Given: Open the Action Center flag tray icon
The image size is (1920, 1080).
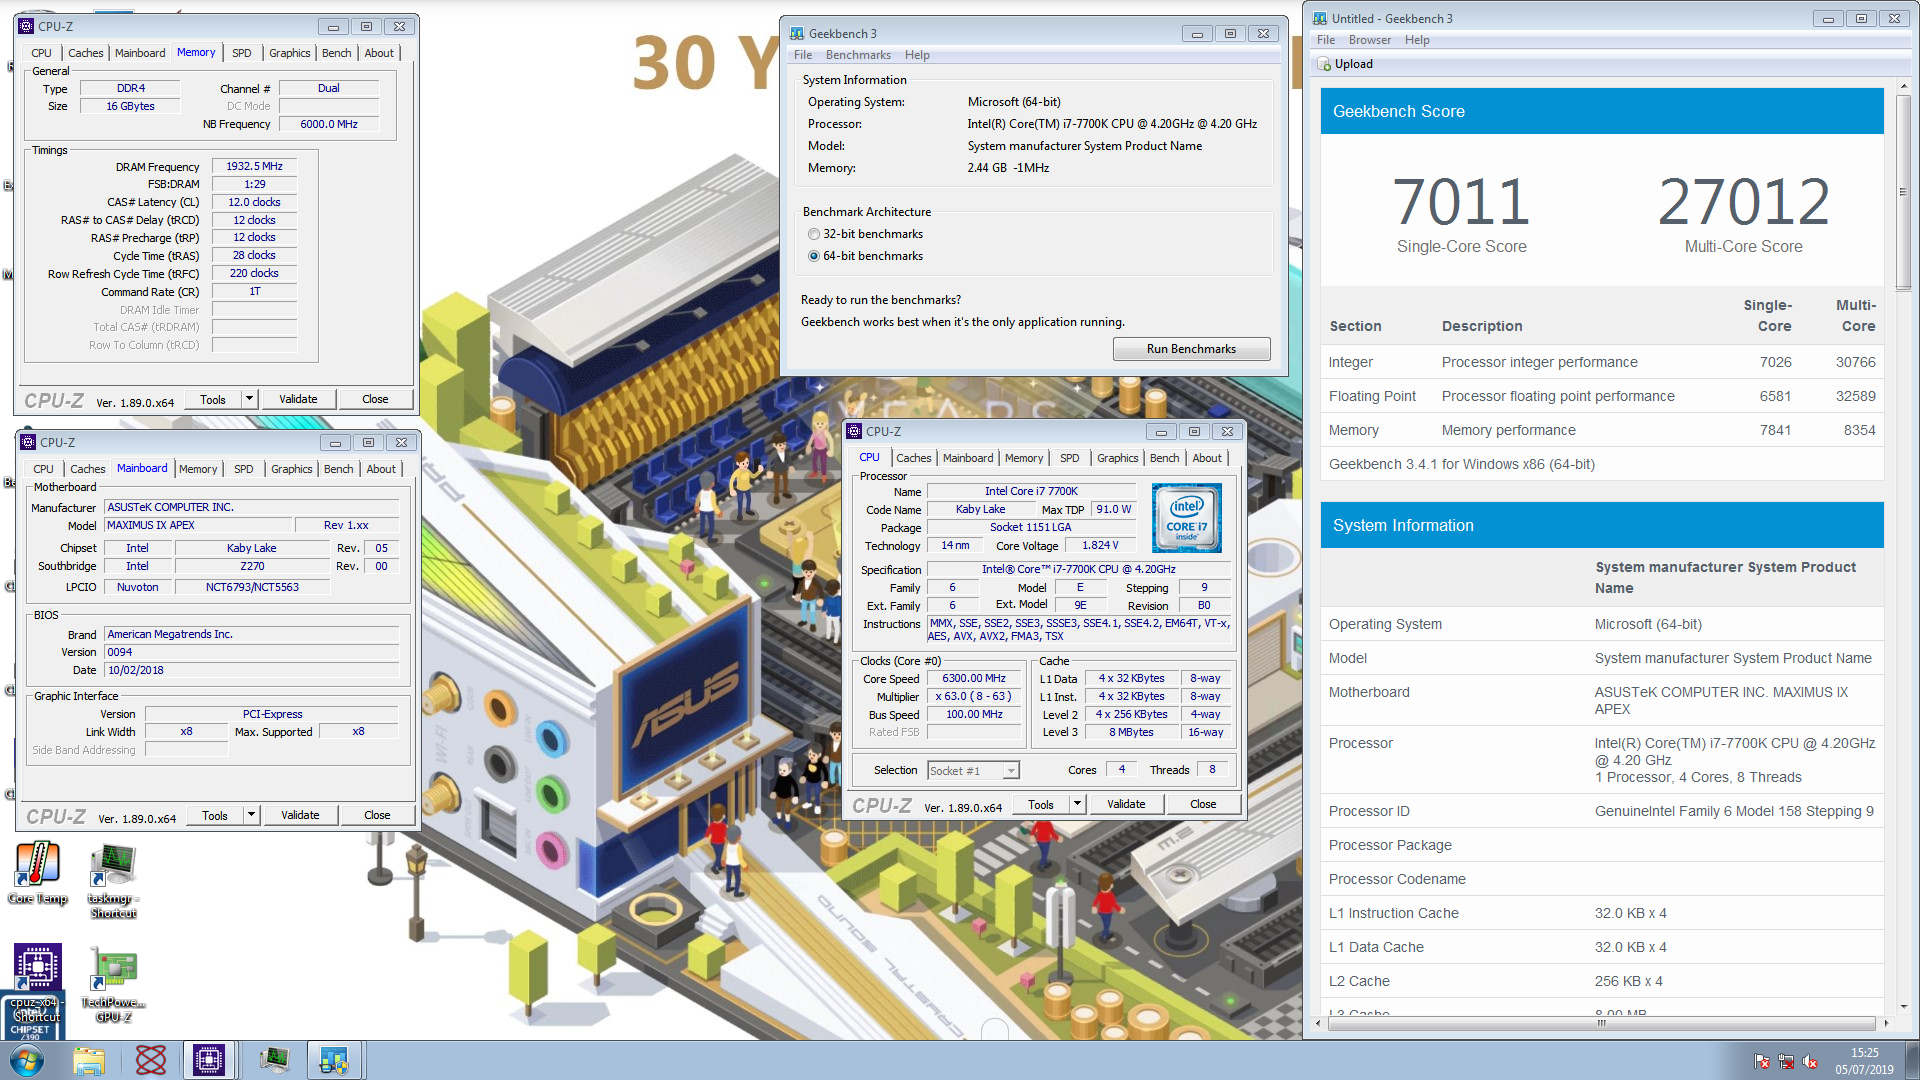Looking at the screenshot, I should coord(1762,1061).
